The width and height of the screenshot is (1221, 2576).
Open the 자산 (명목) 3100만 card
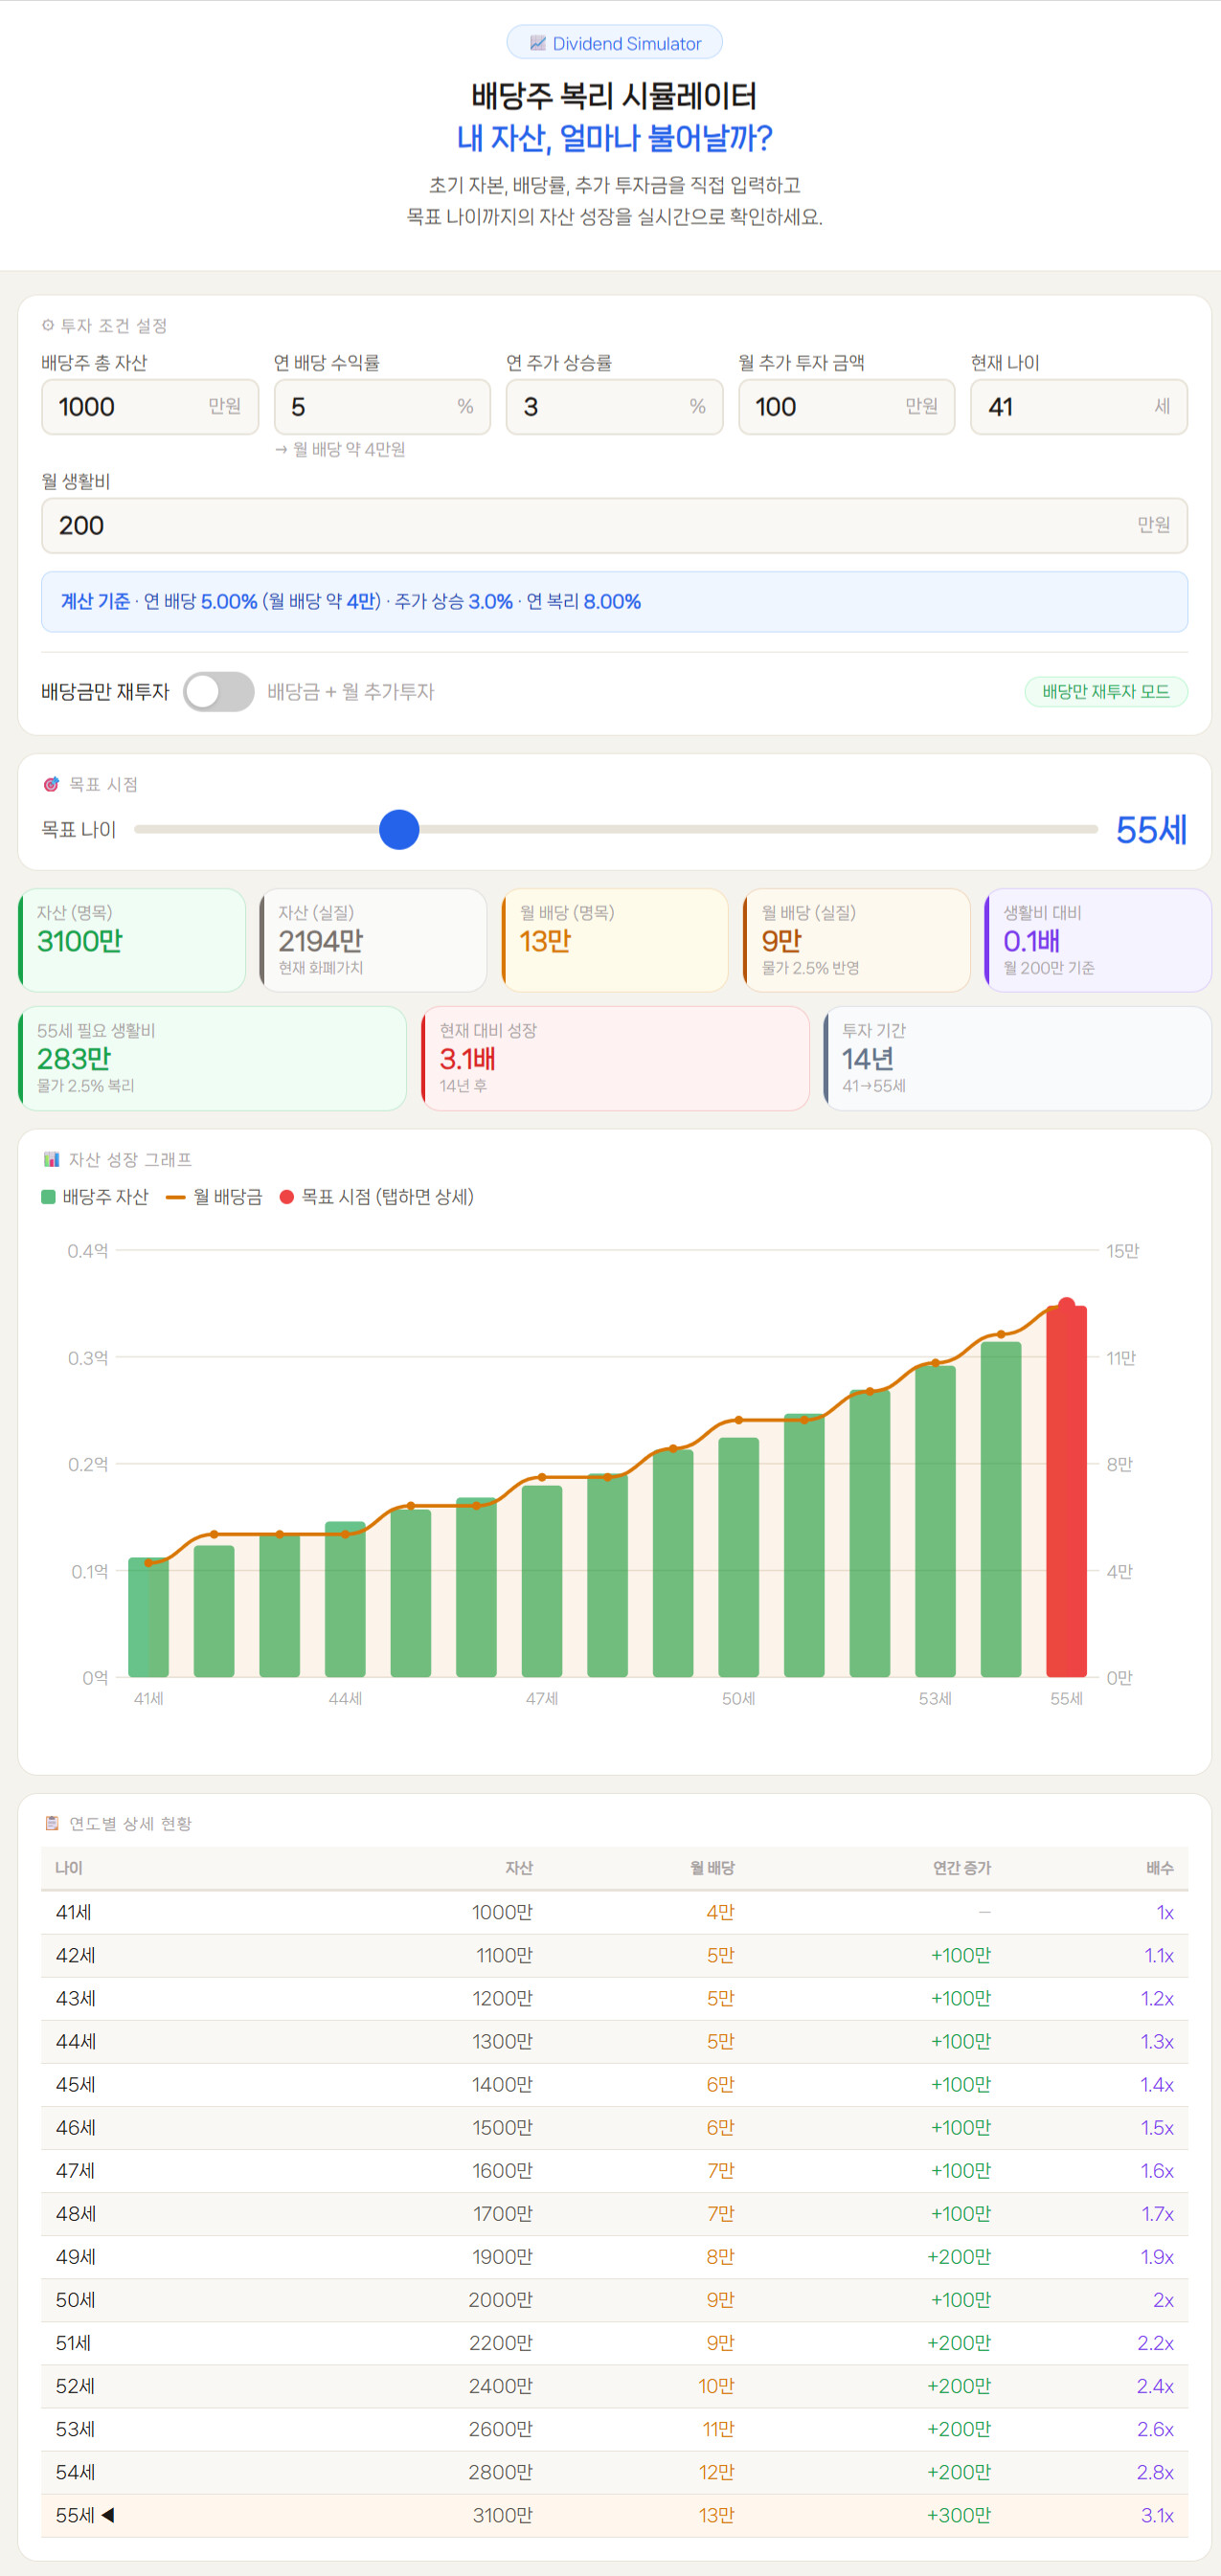tap(132, 940)
